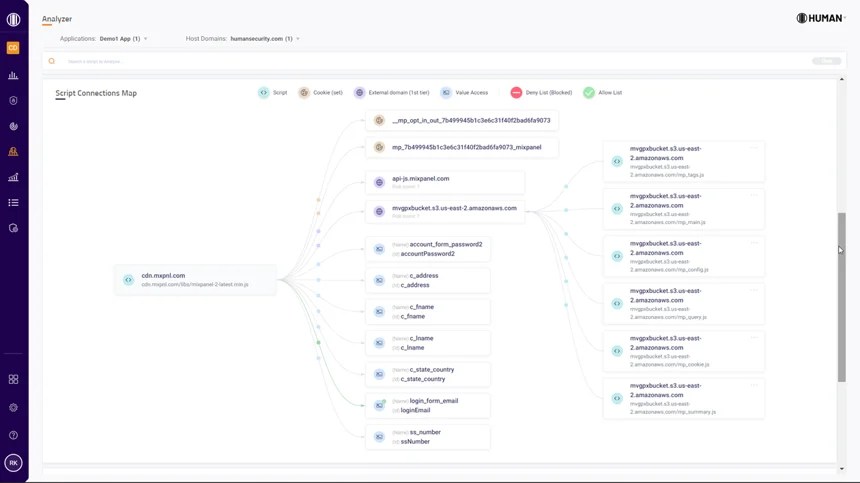The image size is (860, 483).
Task: Click the RK user avatar
Action: [13, 462]
